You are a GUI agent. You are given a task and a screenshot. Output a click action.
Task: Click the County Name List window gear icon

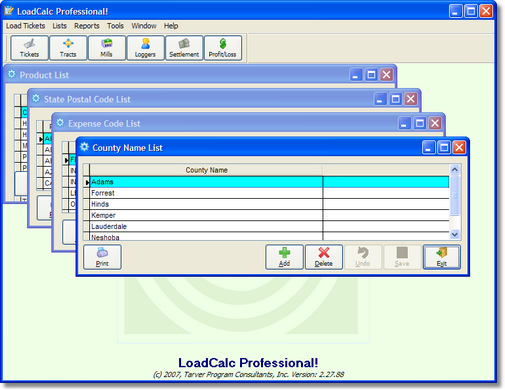pyautogui.click(x=84, y=147)
